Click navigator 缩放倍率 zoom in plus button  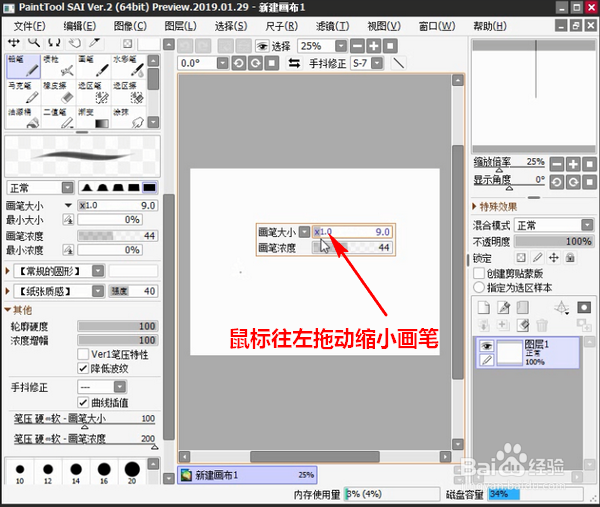pos(573,165)
